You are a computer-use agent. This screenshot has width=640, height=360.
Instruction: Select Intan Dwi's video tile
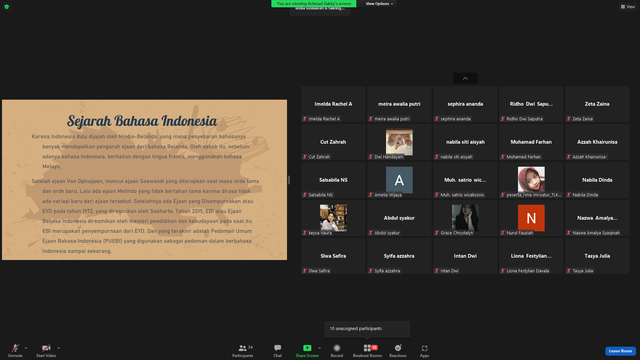coord(465,256)
